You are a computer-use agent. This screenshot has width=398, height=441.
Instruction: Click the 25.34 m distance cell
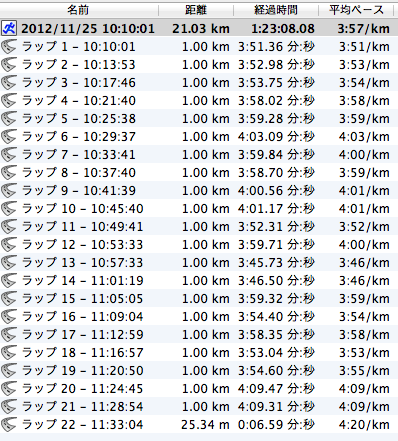205,425
